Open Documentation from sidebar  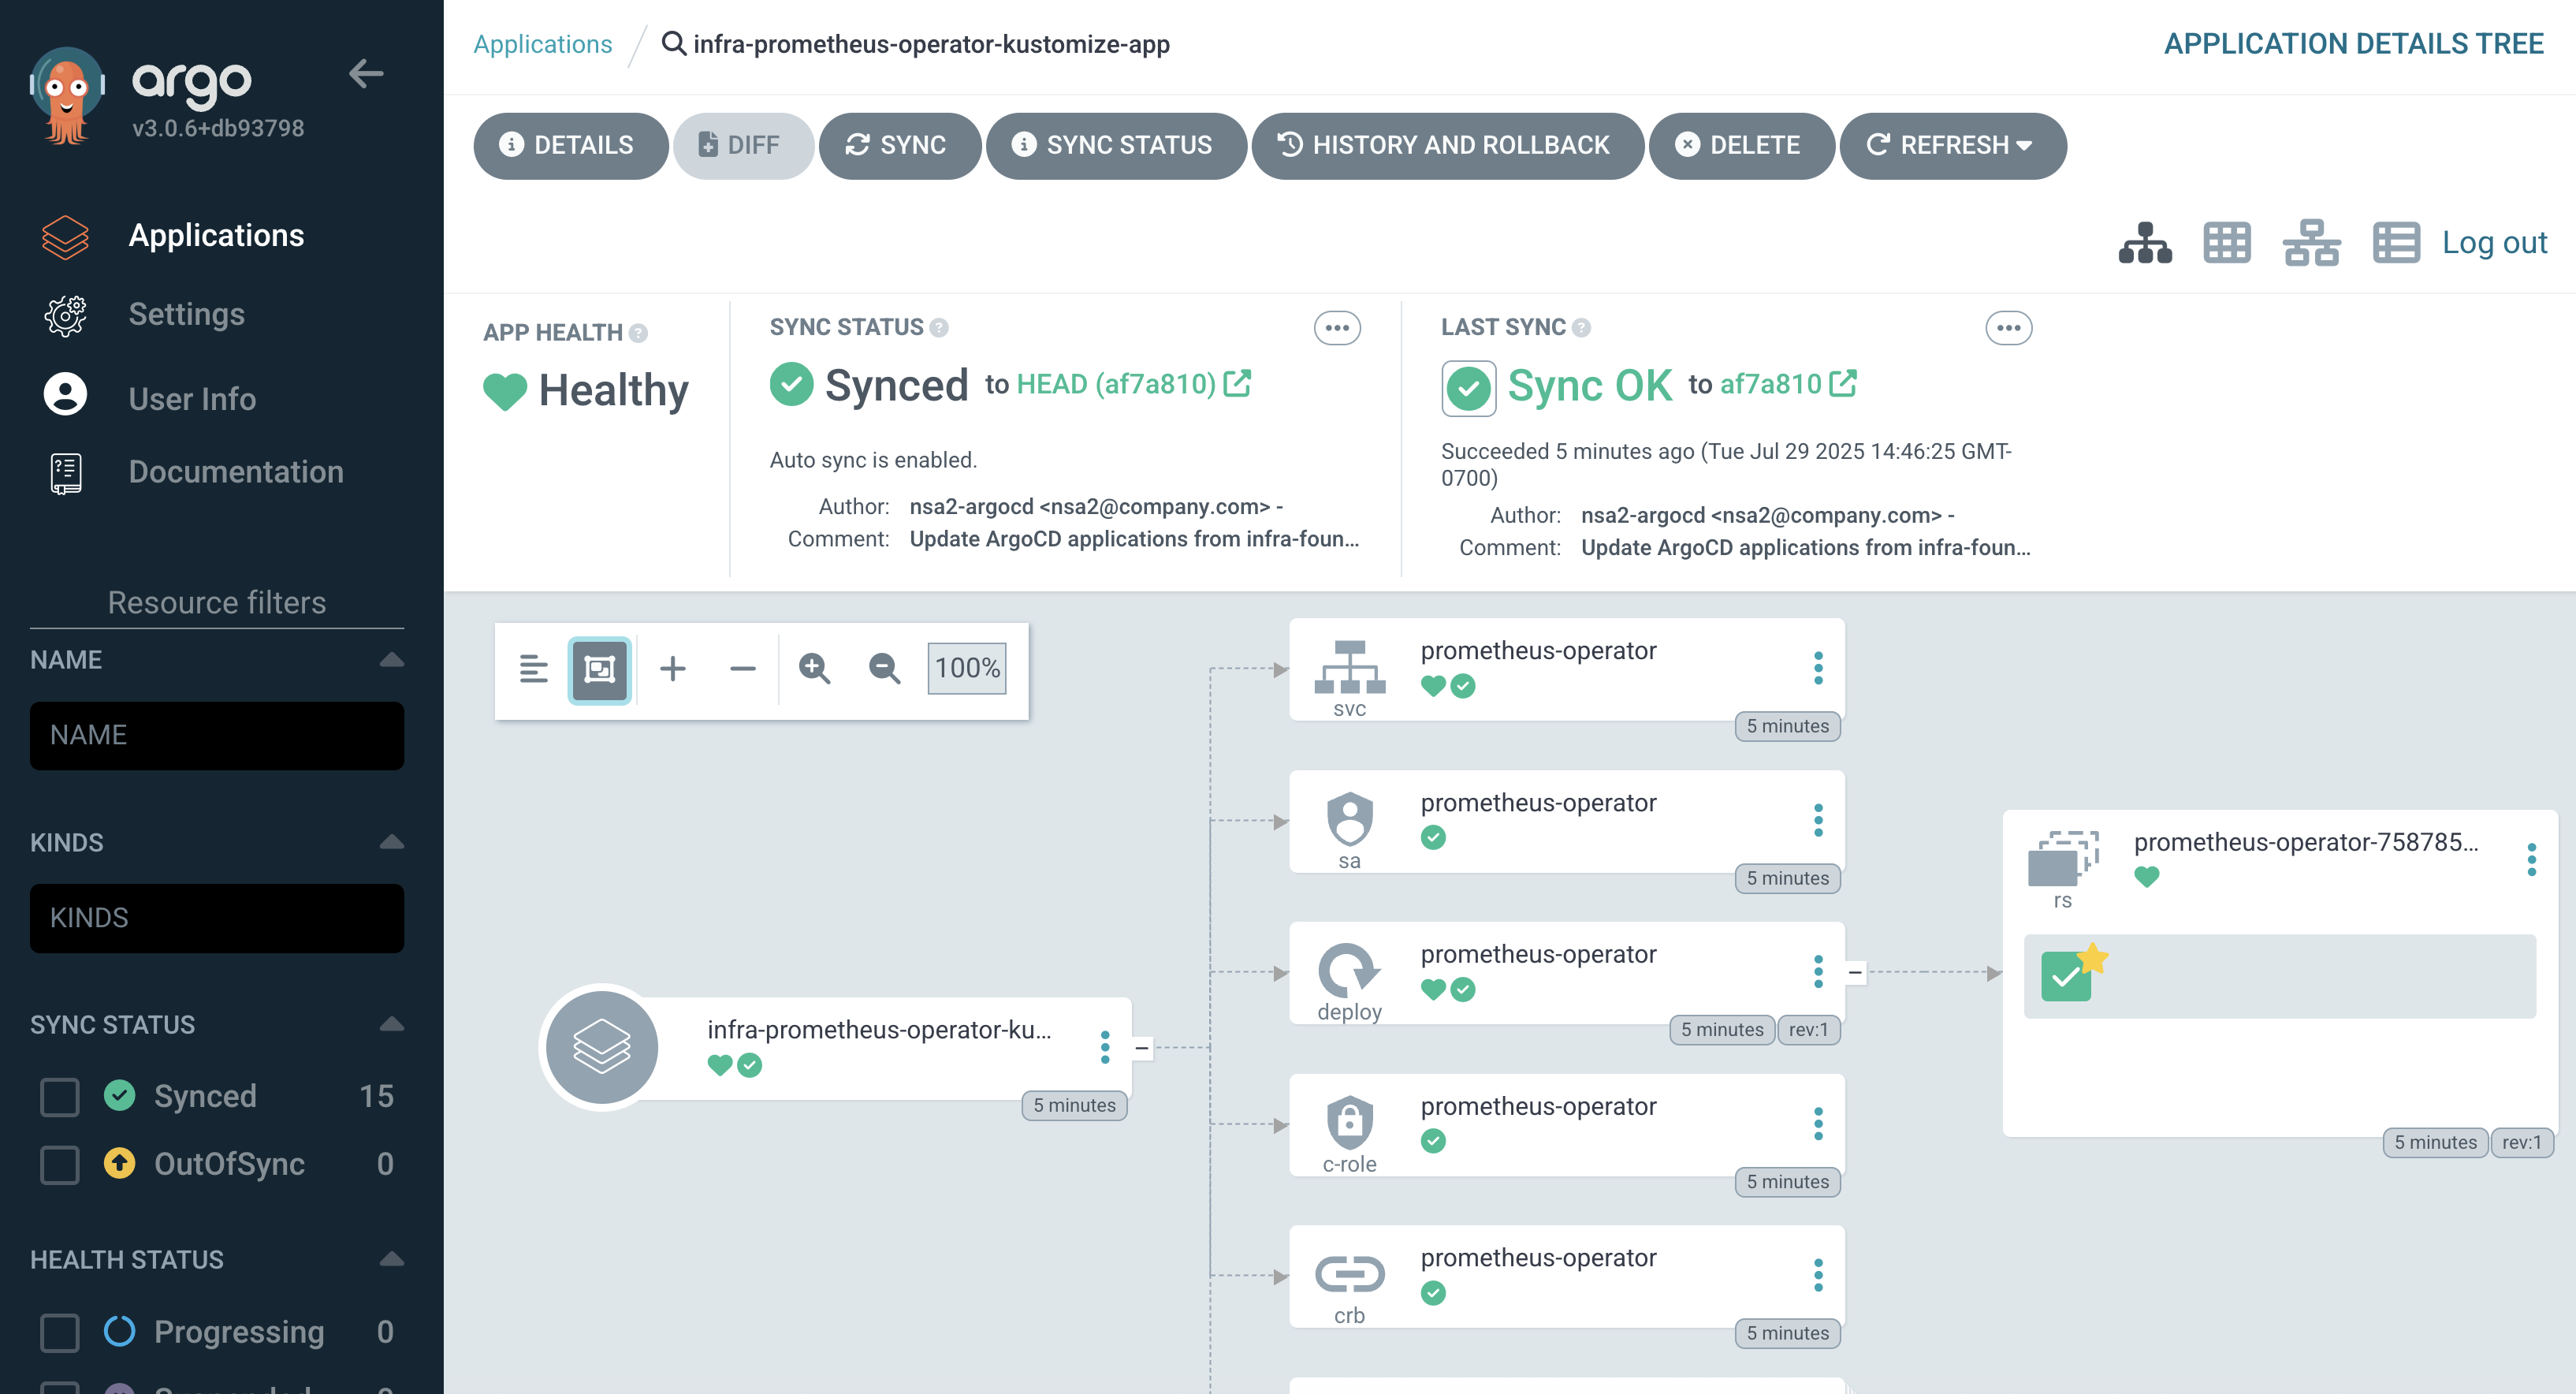pos(235,472)
